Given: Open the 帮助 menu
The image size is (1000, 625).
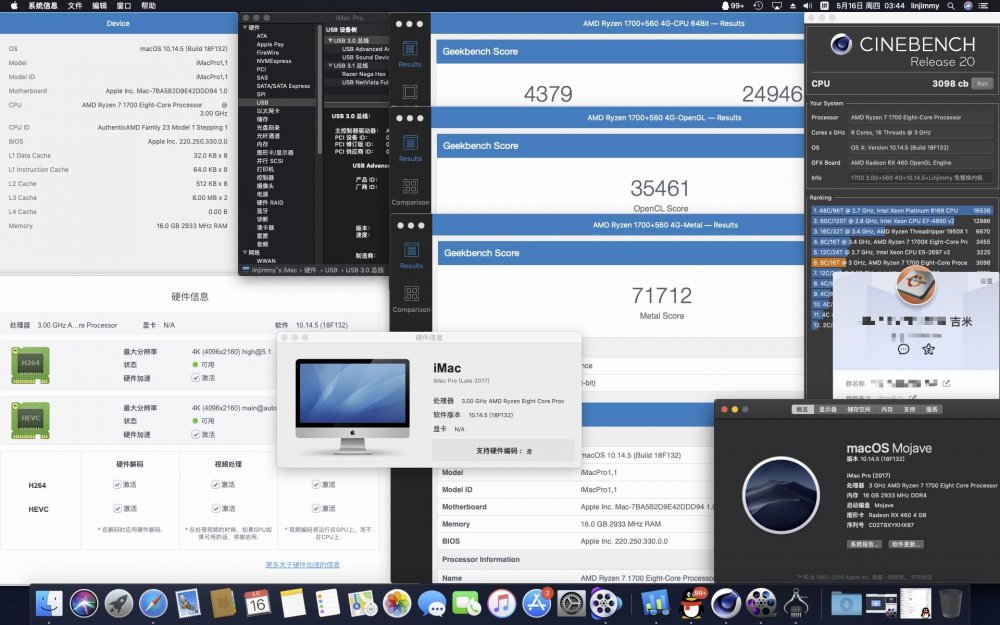Looking at the screenshot, I should [148, 6].
